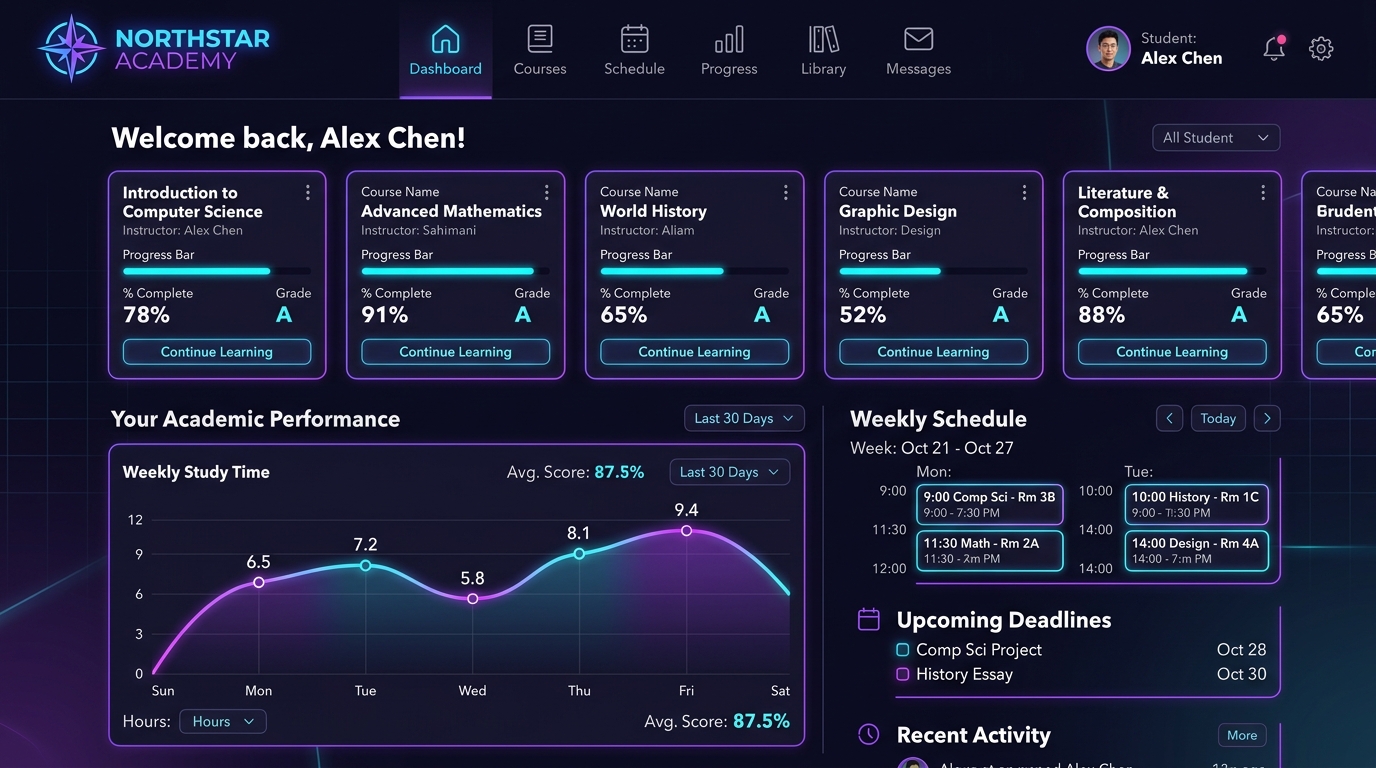Open the Advanced Mathematics card options menu
Image resolution: width=1376 pixels, height=768 pixels.
(x=546, y=192)
